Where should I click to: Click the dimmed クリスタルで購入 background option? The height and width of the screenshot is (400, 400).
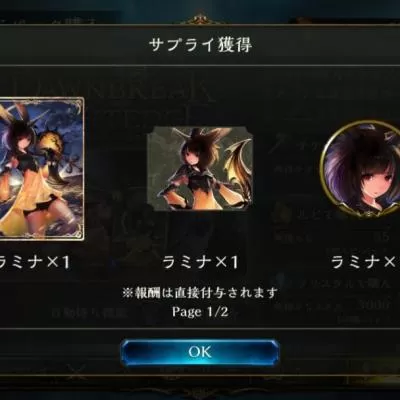point(343,284)
